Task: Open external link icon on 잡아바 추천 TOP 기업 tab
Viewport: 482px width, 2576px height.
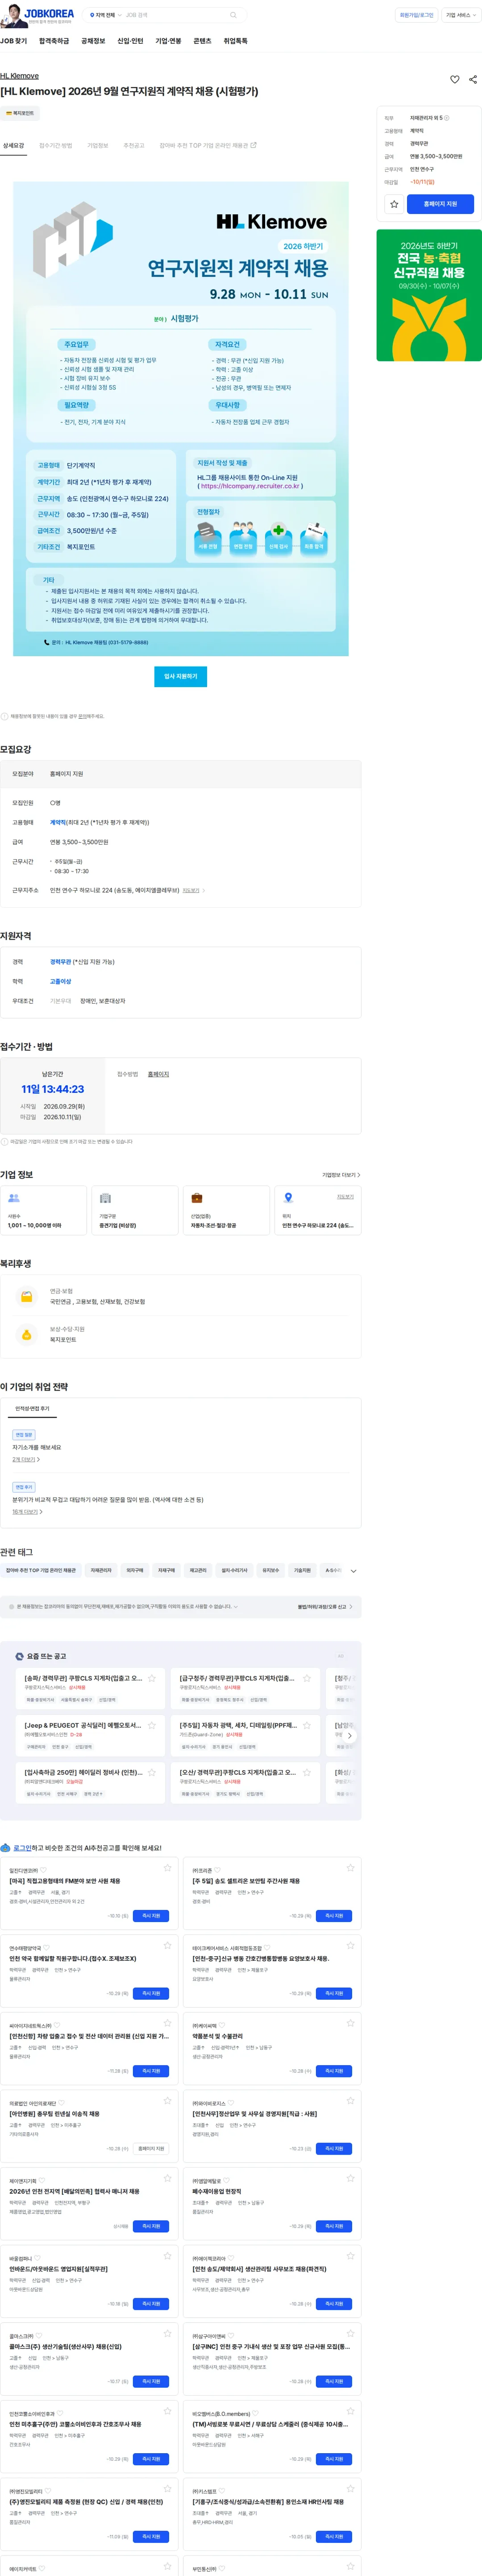Action: click(254, 145)
